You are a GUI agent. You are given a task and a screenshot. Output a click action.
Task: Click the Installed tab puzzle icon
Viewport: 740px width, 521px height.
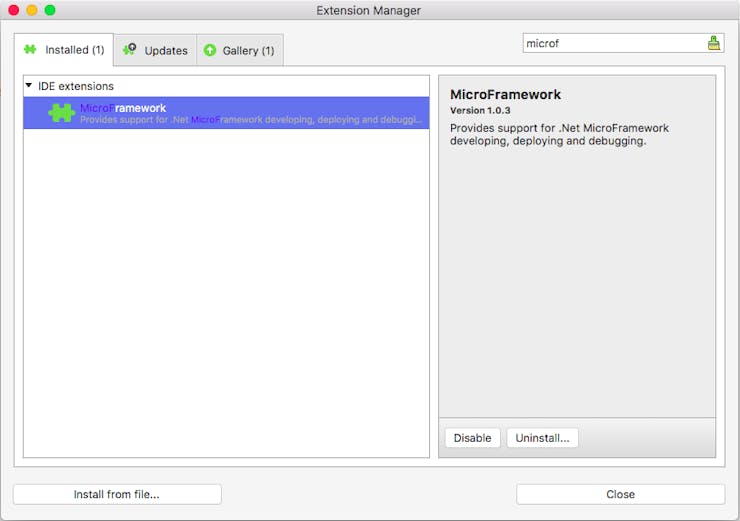(x=30, y=49)
